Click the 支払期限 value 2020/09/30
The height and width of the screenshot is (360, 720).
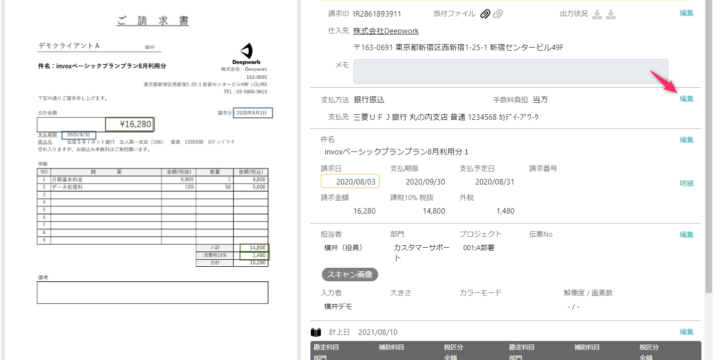click(x=425, y=182)
